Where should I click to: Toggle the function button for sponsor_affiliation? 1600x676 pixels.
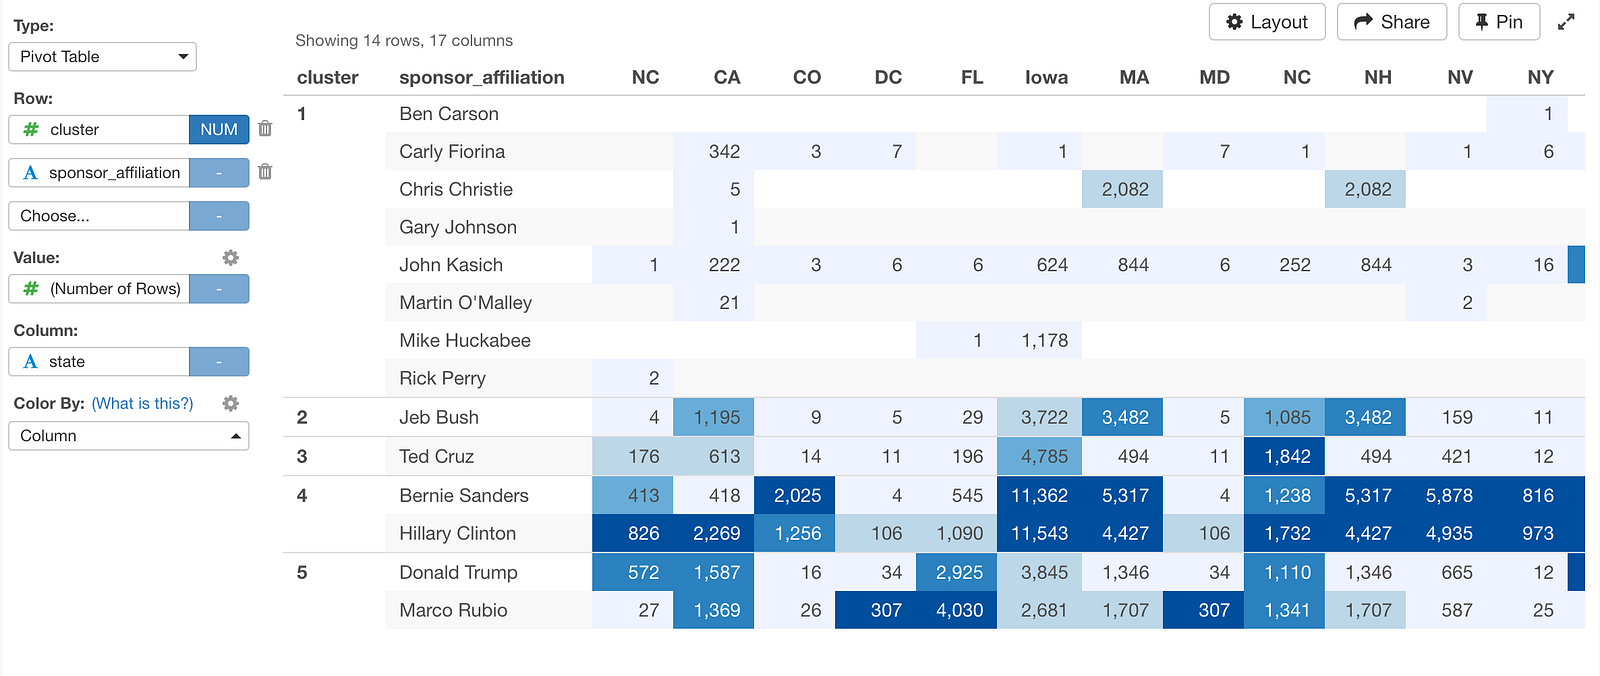(x=219, y=173)
